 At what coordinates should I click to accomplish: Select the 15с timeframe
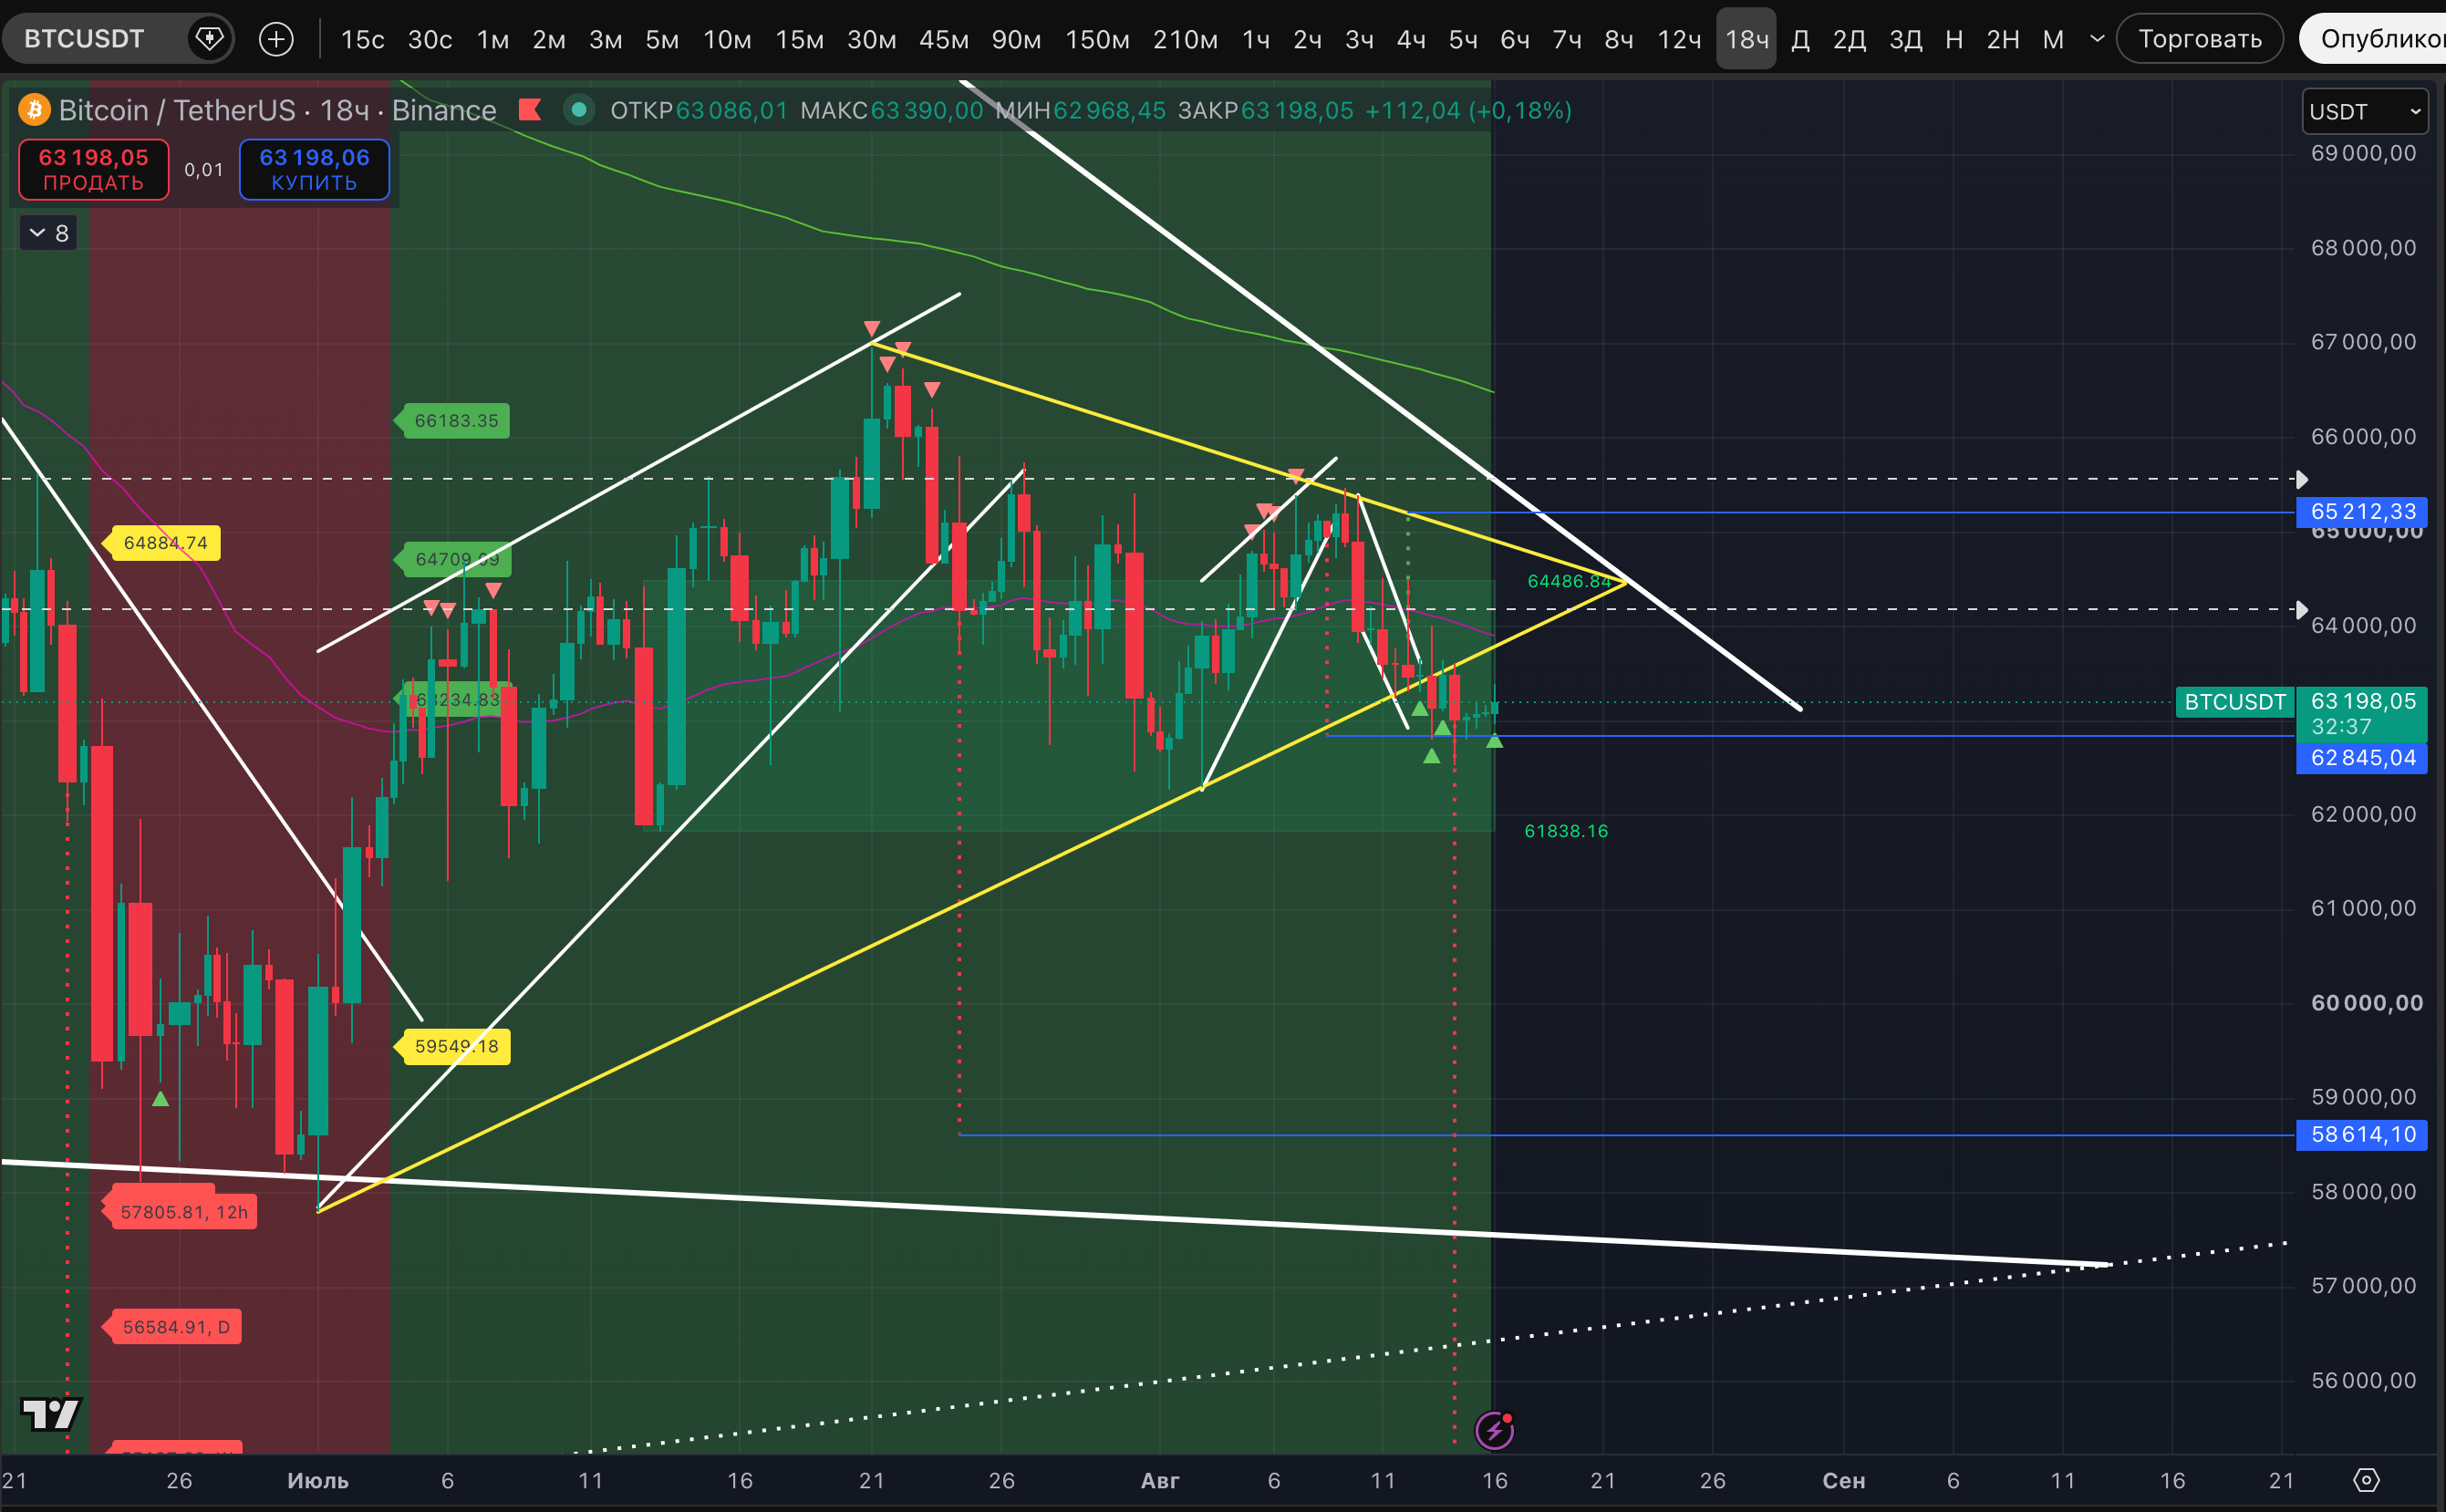pyautogui.click(x=362, y=40)
